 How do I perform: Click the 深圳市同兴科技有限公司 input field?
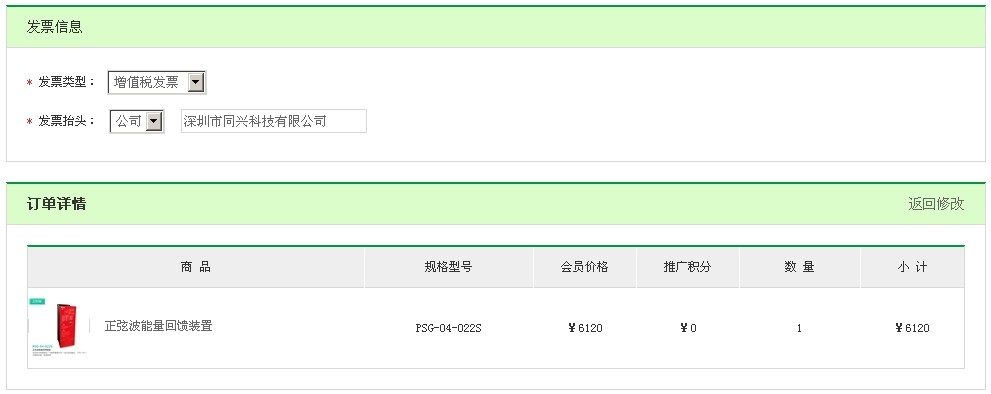(x=274, y=121)
